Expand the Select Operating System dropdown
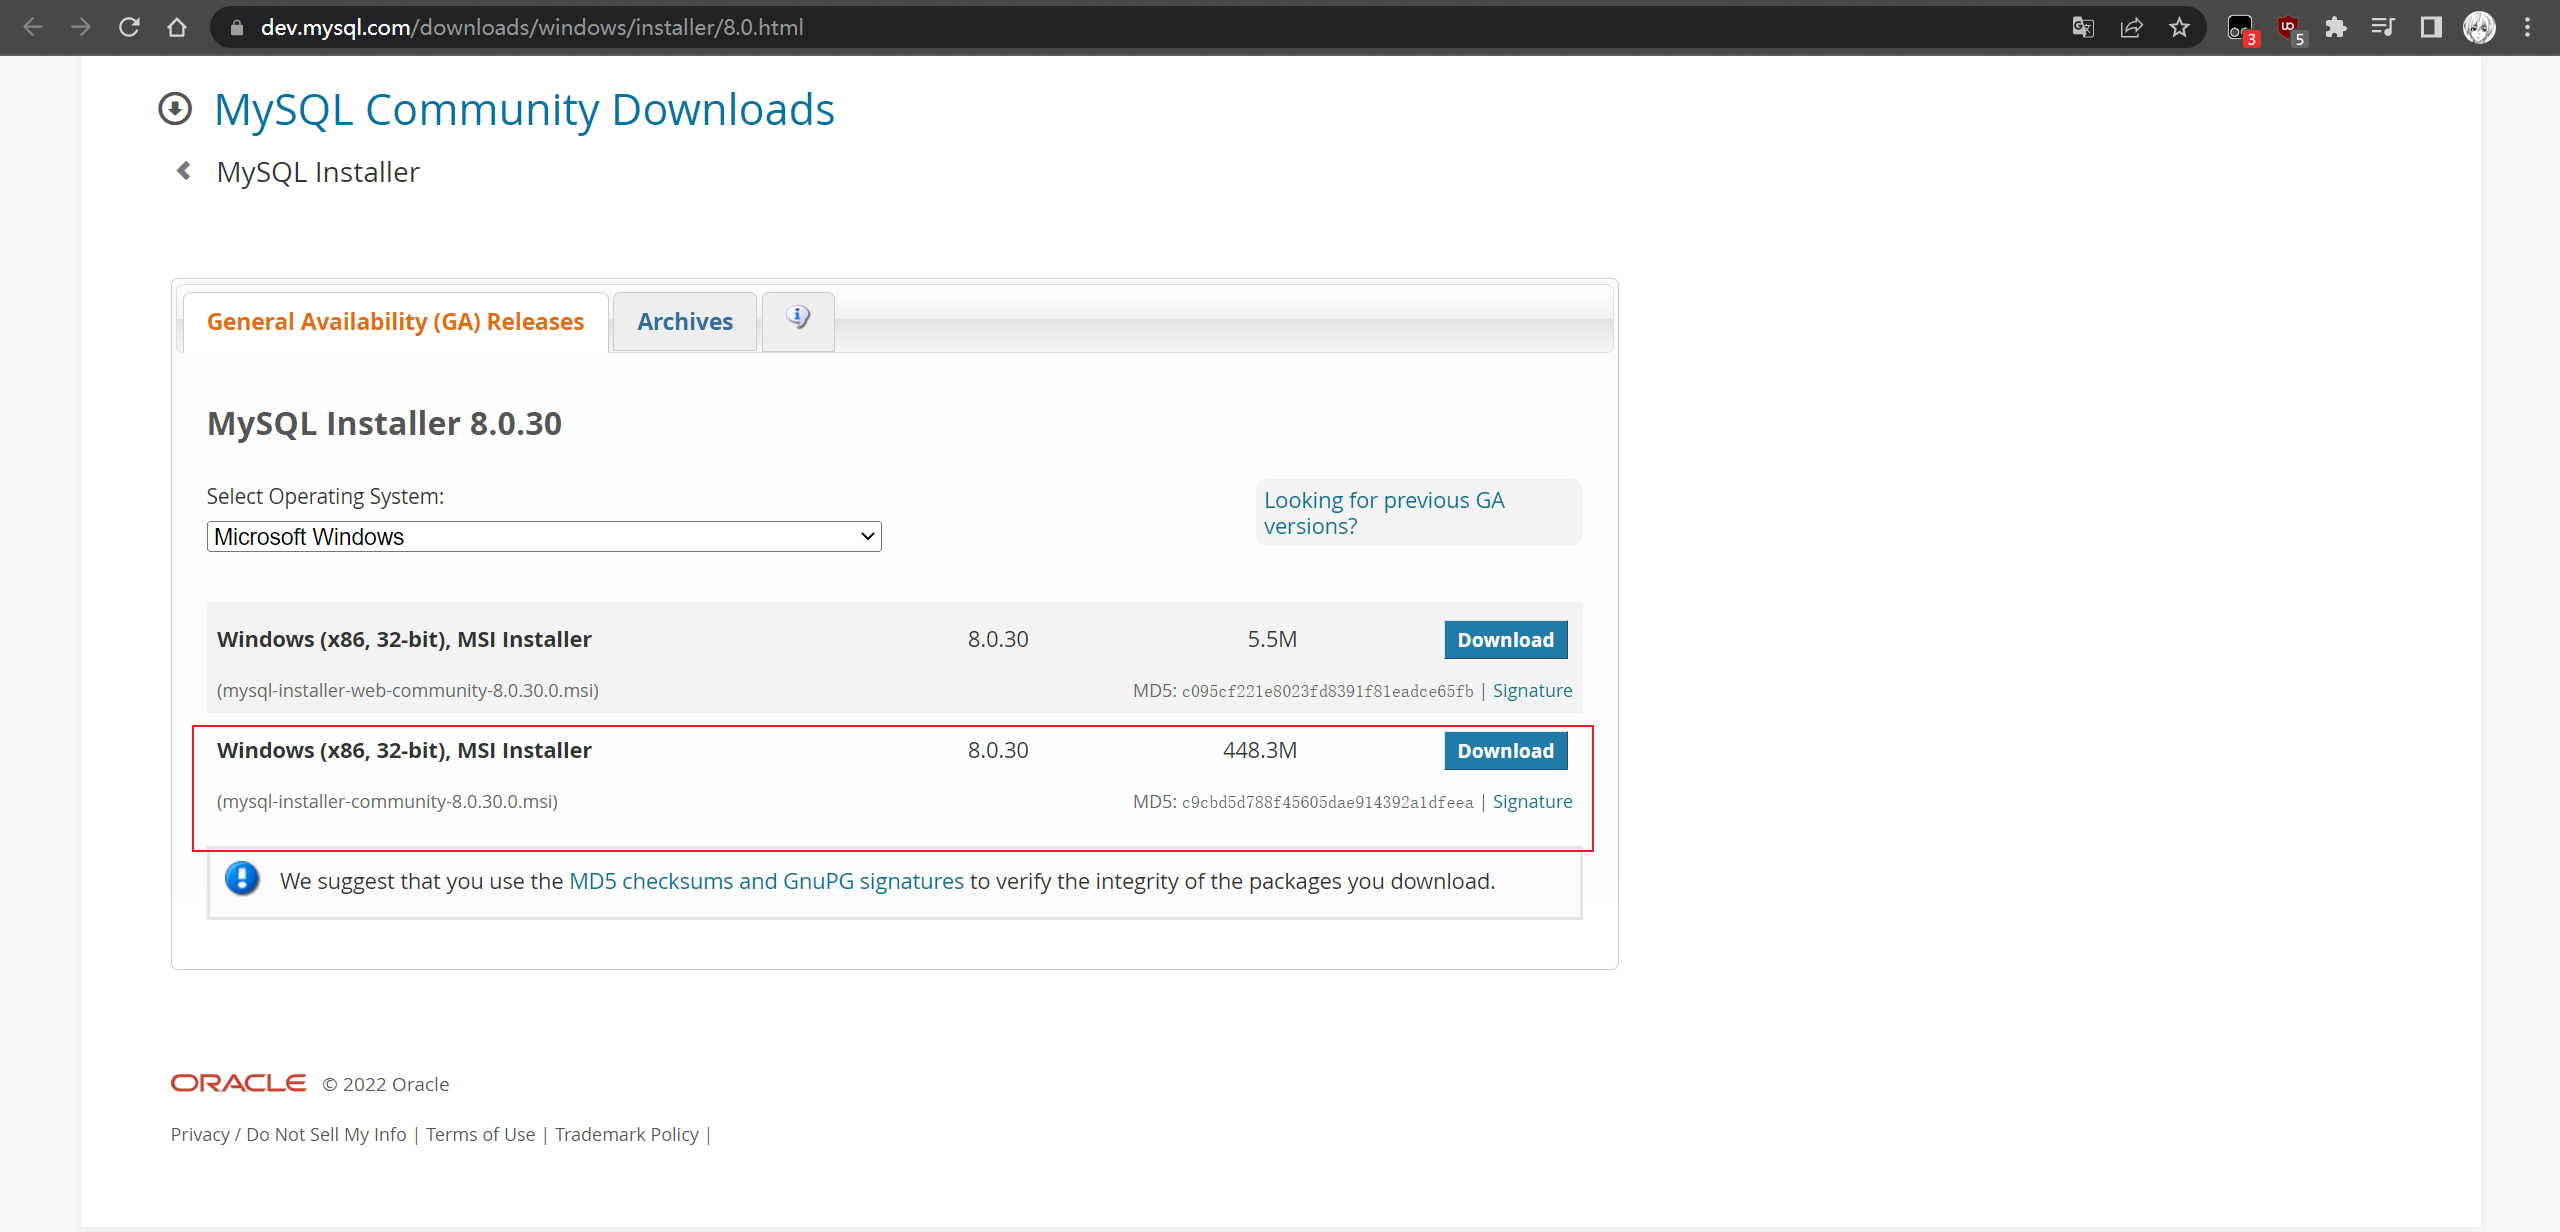Screen dimensions: 2560x1232 click(544, 537)
